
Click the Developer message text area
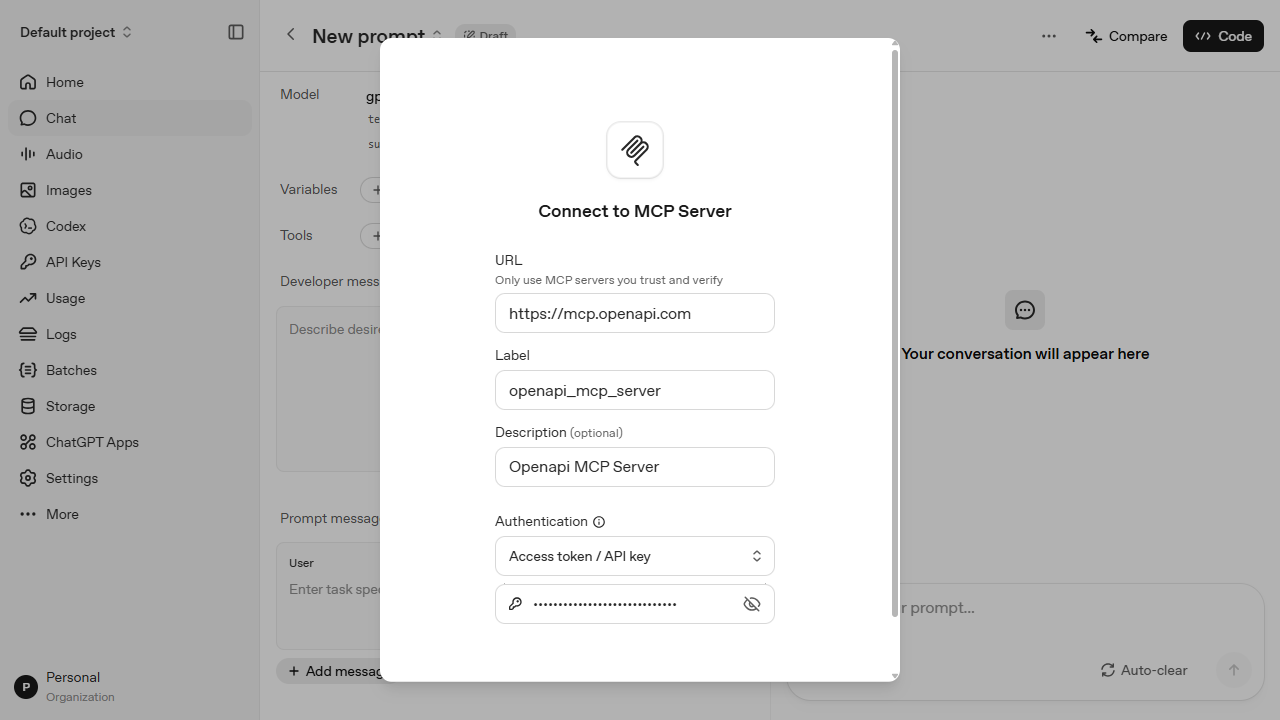click(x=328, y=389)
